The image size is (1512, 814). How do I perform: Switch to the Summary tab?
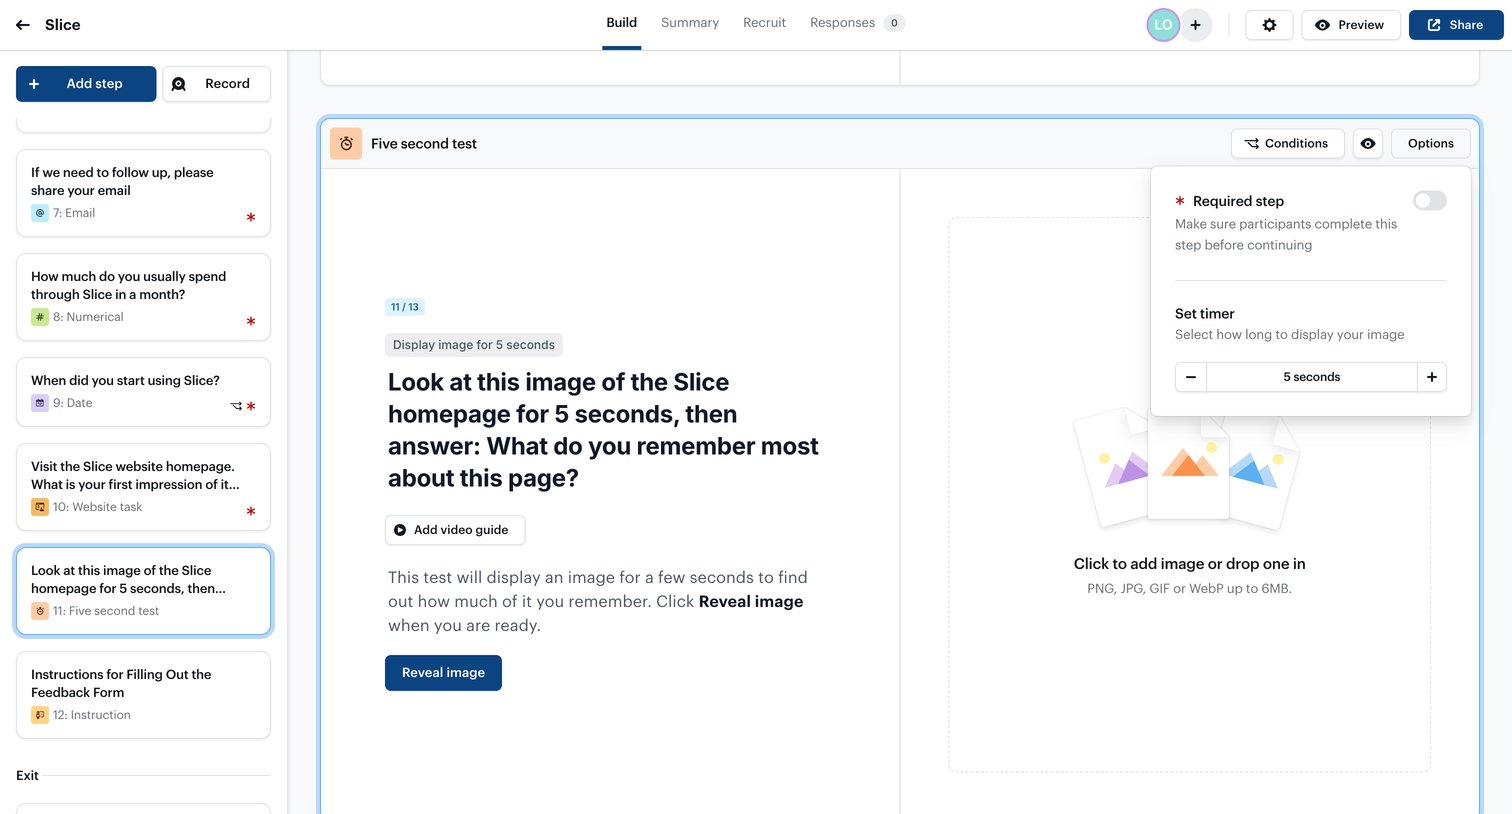coord(690,23)
